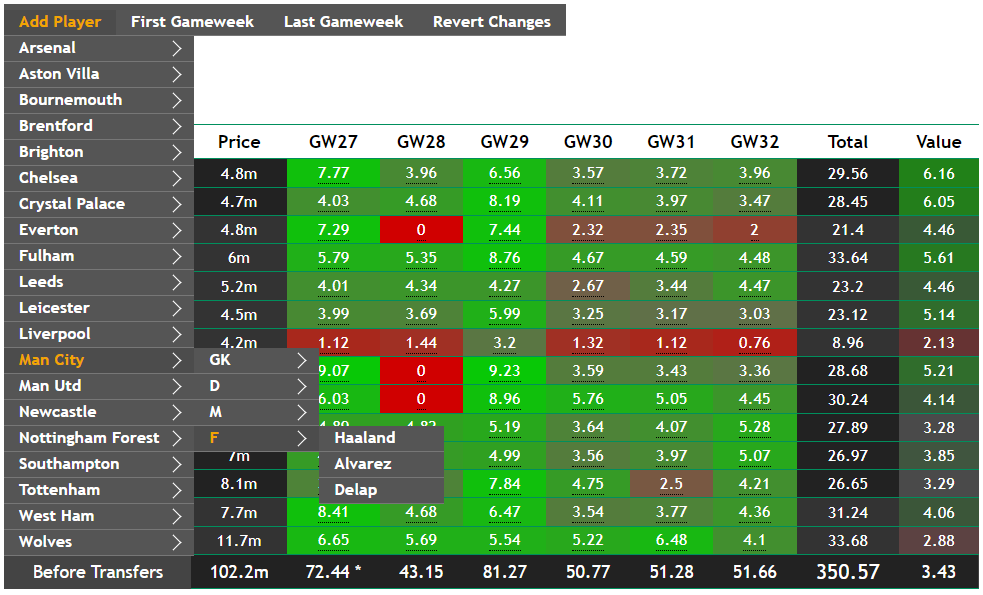Select F forwards position
This screenshot has width=983, height=595.
point(256,438)
